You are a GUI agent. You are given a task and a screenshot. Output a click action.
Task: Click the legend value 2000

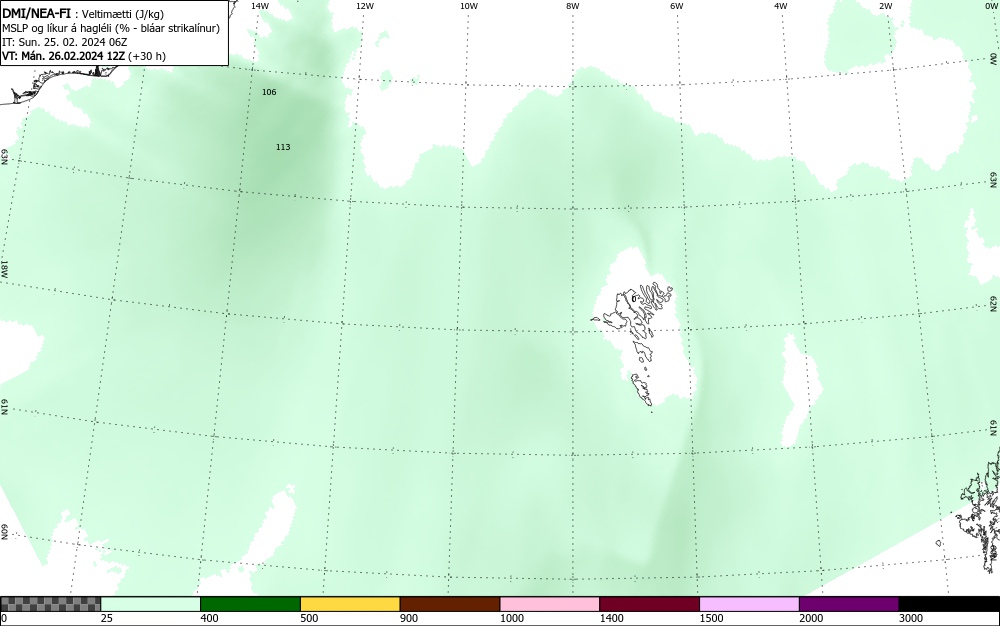coord(811,618)
